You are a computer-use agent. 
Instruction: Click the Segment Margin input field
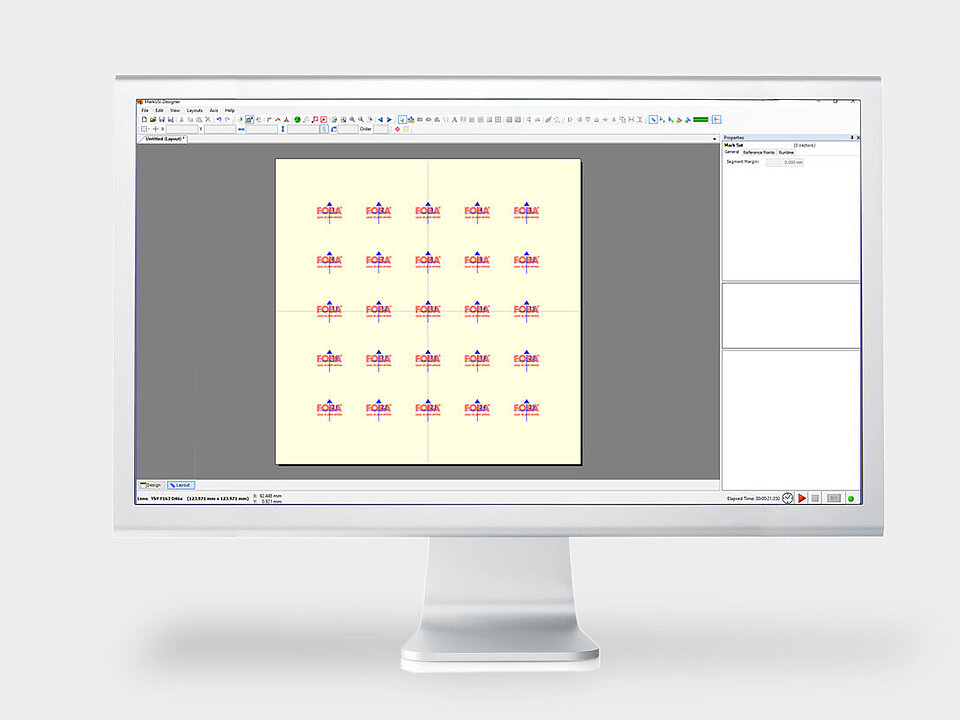[x=784, y=163]
